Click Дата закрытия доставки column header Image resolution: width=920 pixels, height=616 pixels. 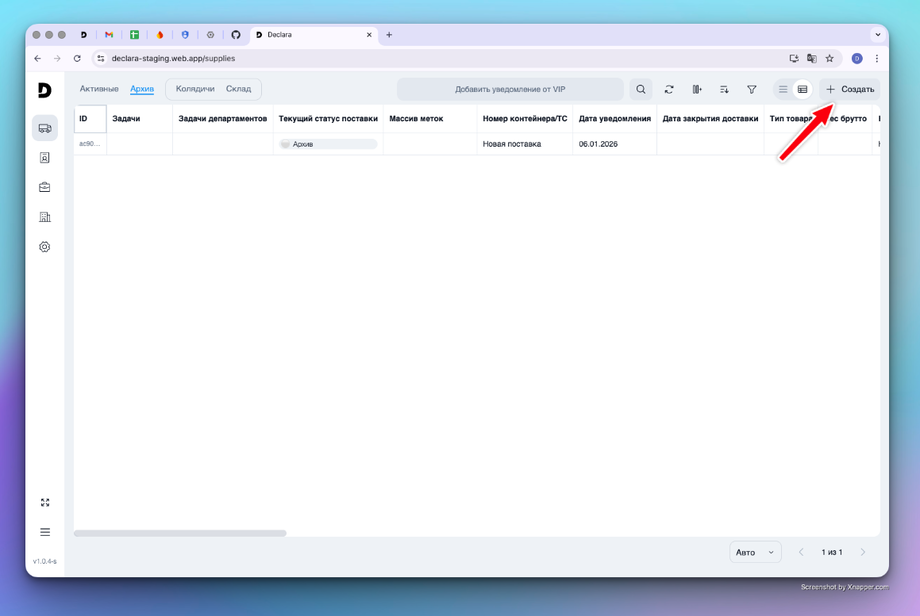[710, 119]
